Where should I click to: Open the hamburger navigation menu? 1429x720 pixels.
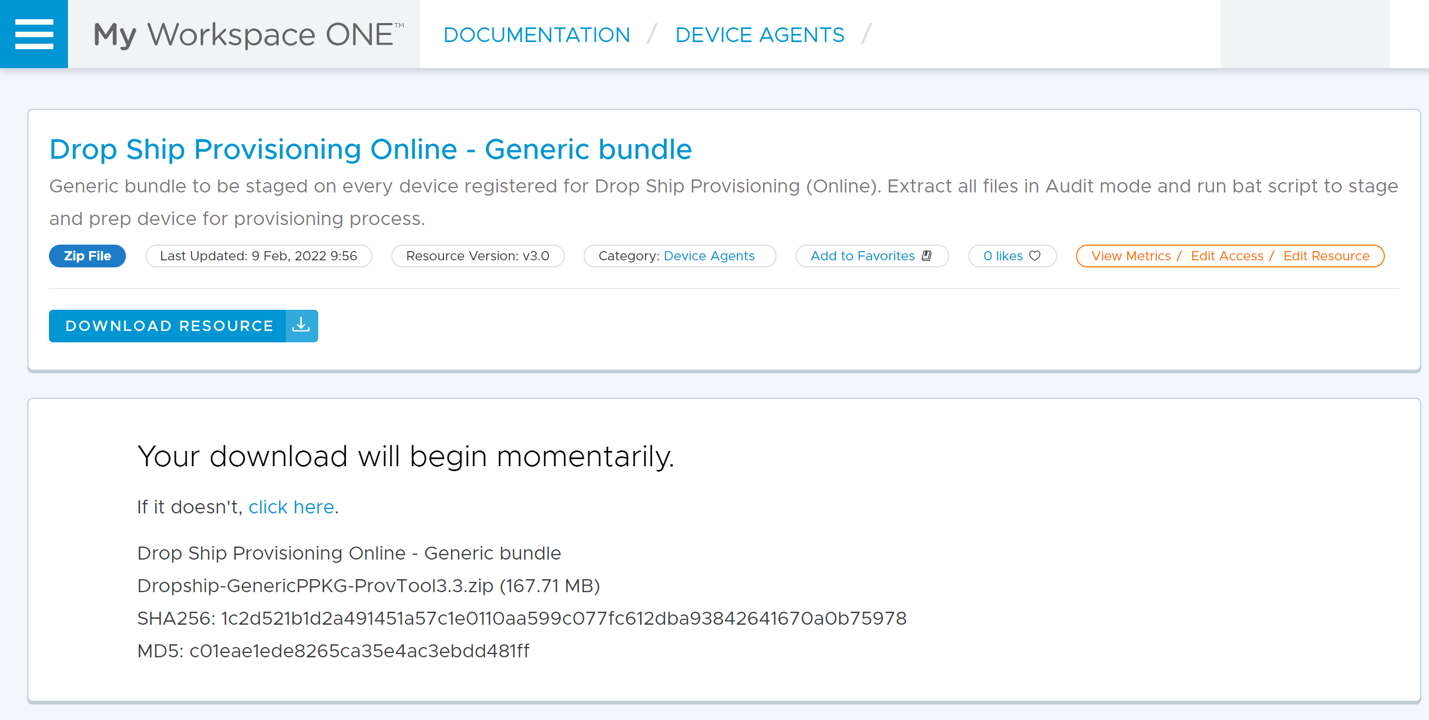(33, 33)
